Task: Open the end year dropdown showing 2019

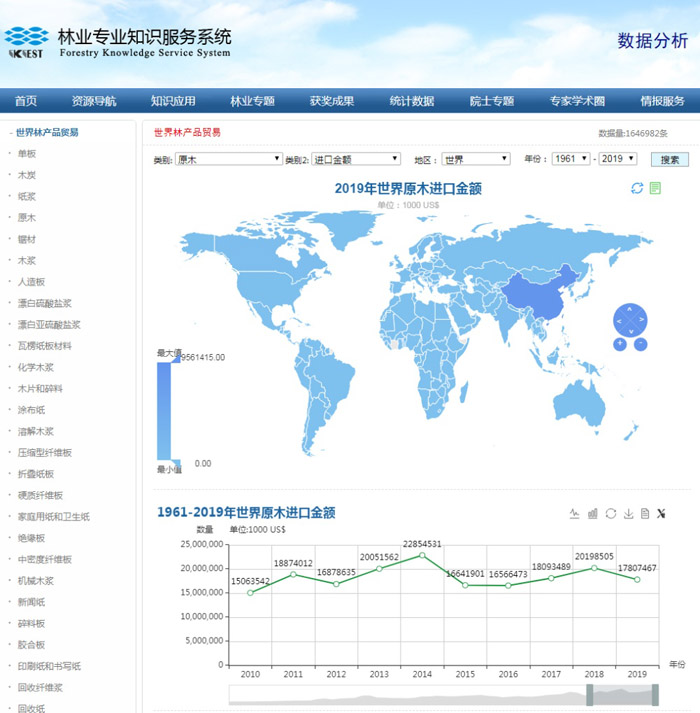Action: click(x=618, y=158)
